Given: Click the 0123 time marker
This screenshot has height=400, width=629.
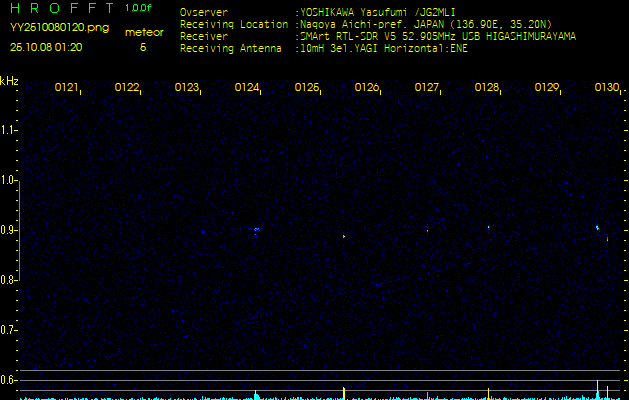Looking at the screenshot, I should click(x=187, y=87).
